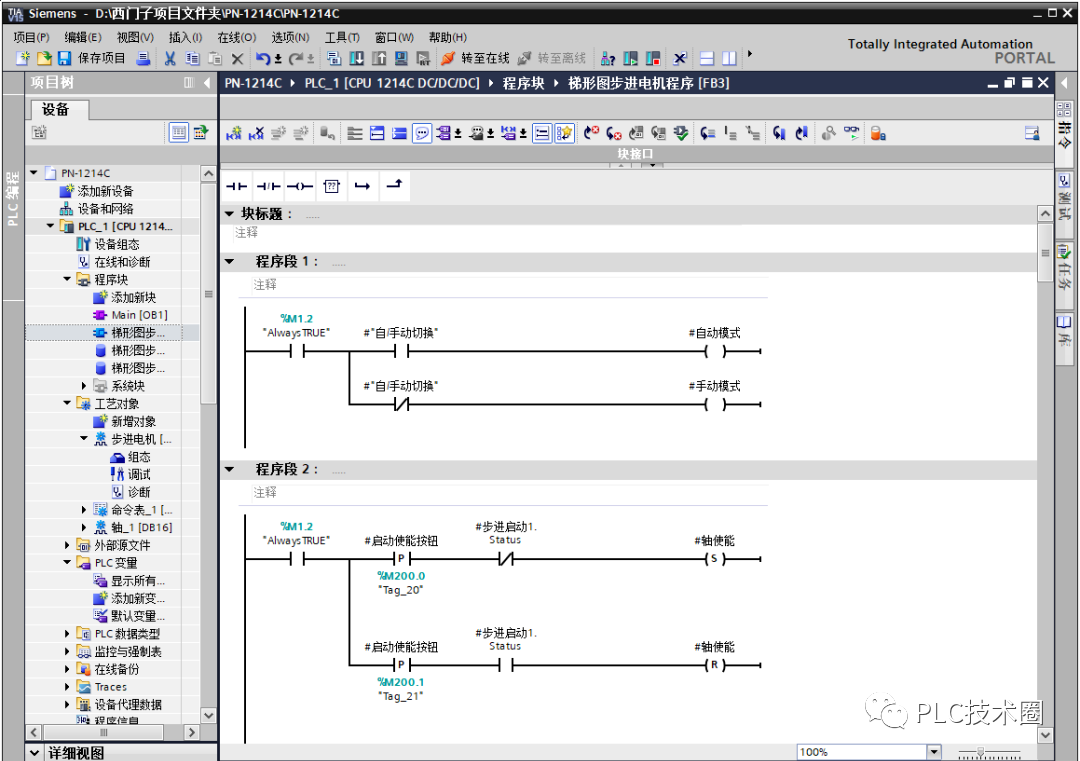Close the branch in the ladder

(394, 185)
